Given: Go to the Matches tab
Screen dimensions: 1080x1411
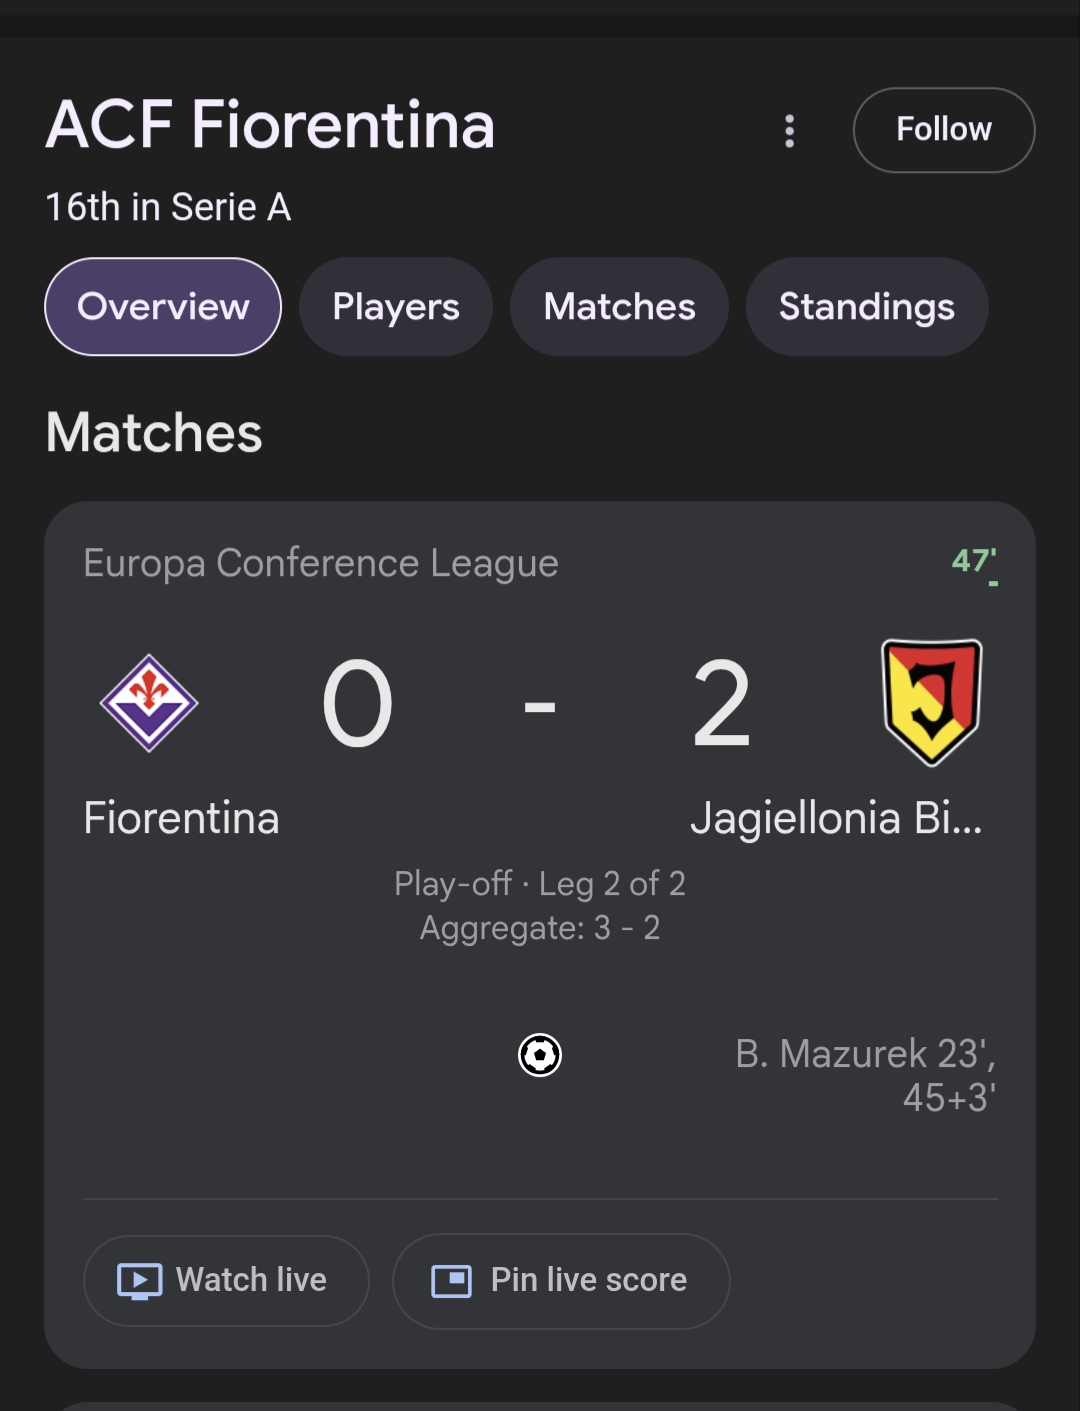Looking at the screenshot, I should pos(619,307).
